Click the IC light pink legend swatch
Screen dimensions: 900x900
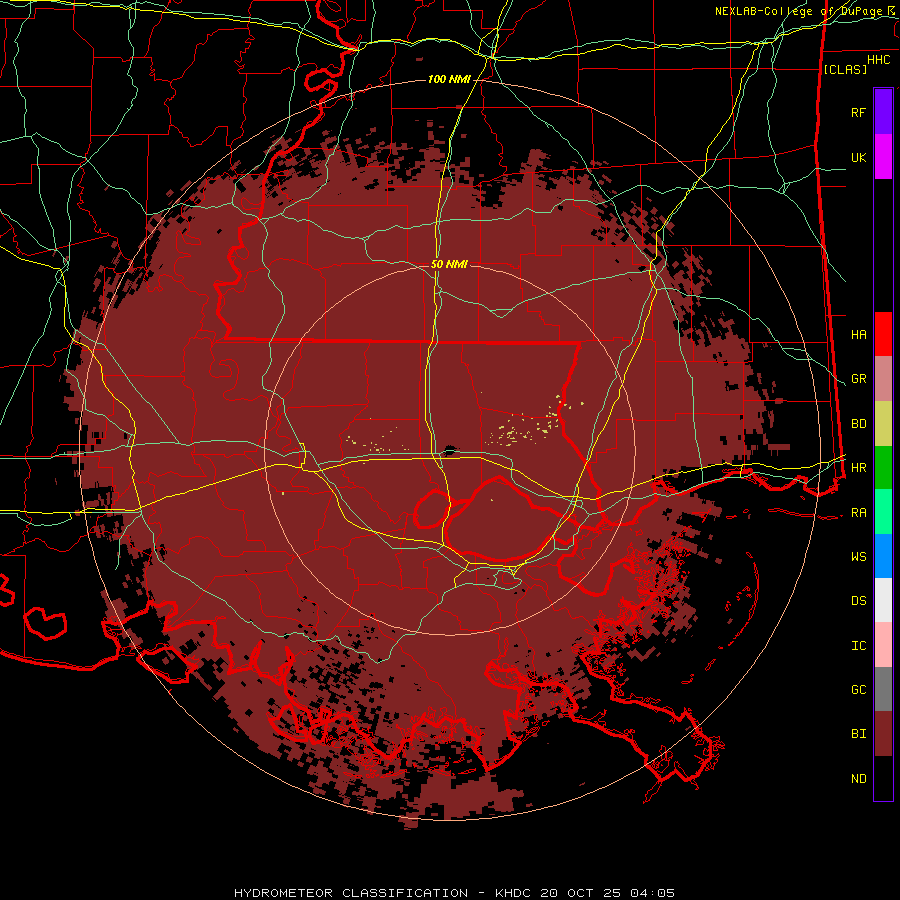(x=883, y=645)
